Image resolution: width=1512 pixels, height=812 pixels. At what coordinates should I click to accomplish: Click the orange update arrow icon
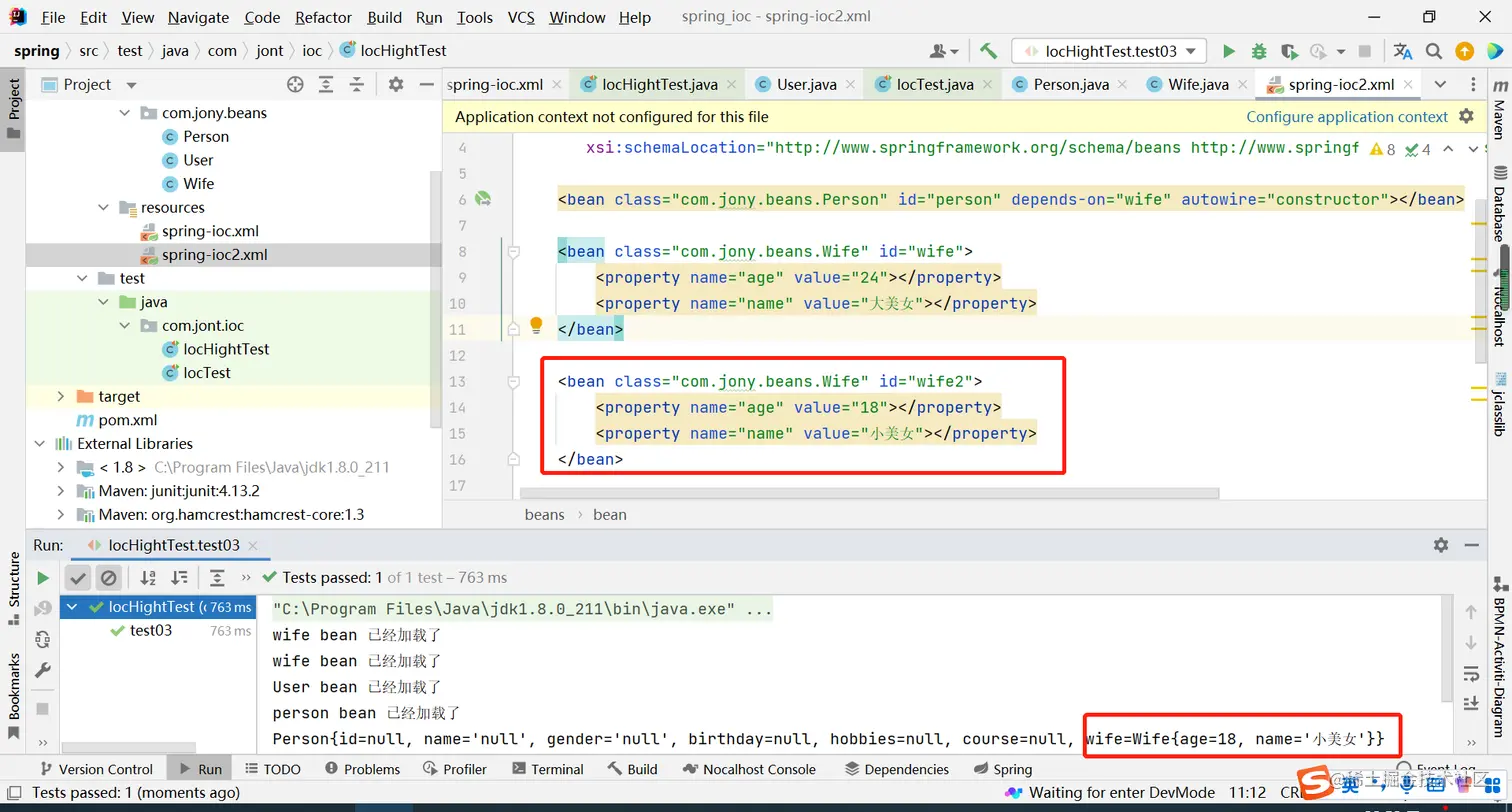point(1464,51)
